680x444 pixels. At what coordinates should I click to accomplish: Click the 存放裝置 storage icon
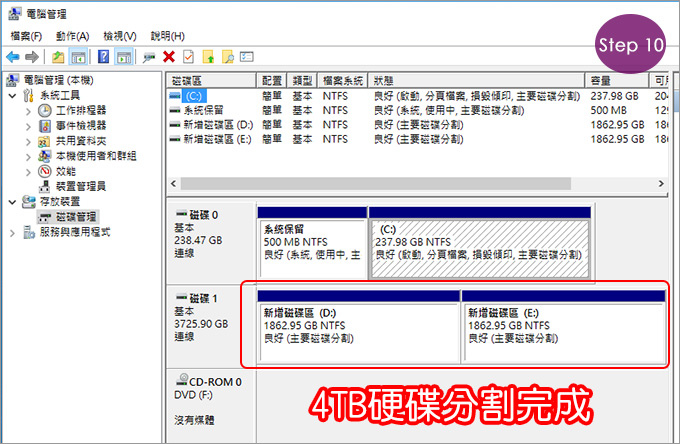coord(29,202)
